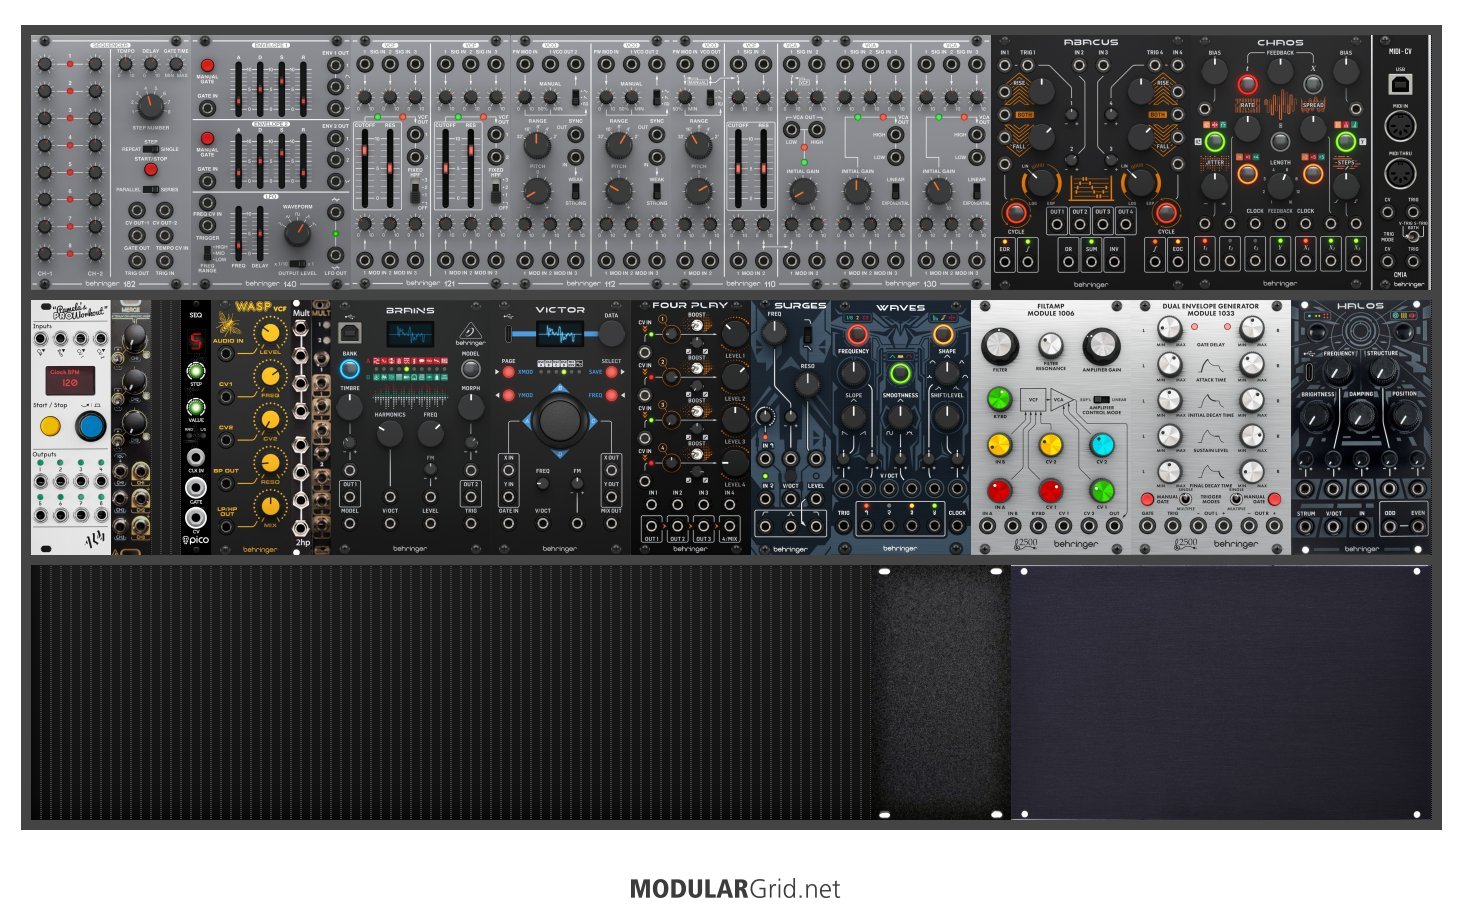Click the central joystick on the Victor module

click(560, 421)
